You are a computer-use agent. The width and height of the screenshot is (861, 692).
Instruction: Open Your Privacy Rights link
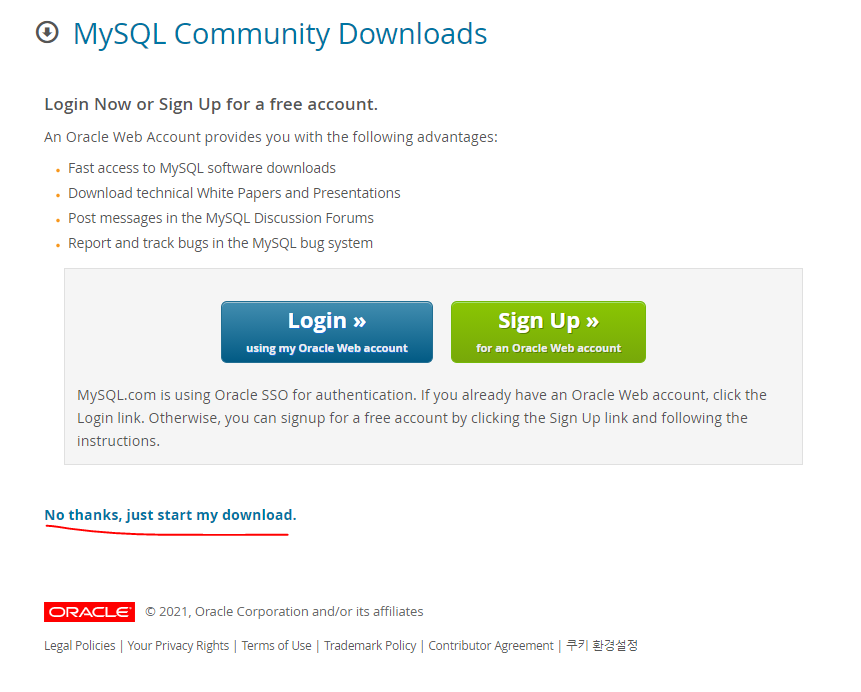pyautogui.click(x=178, y=646)
